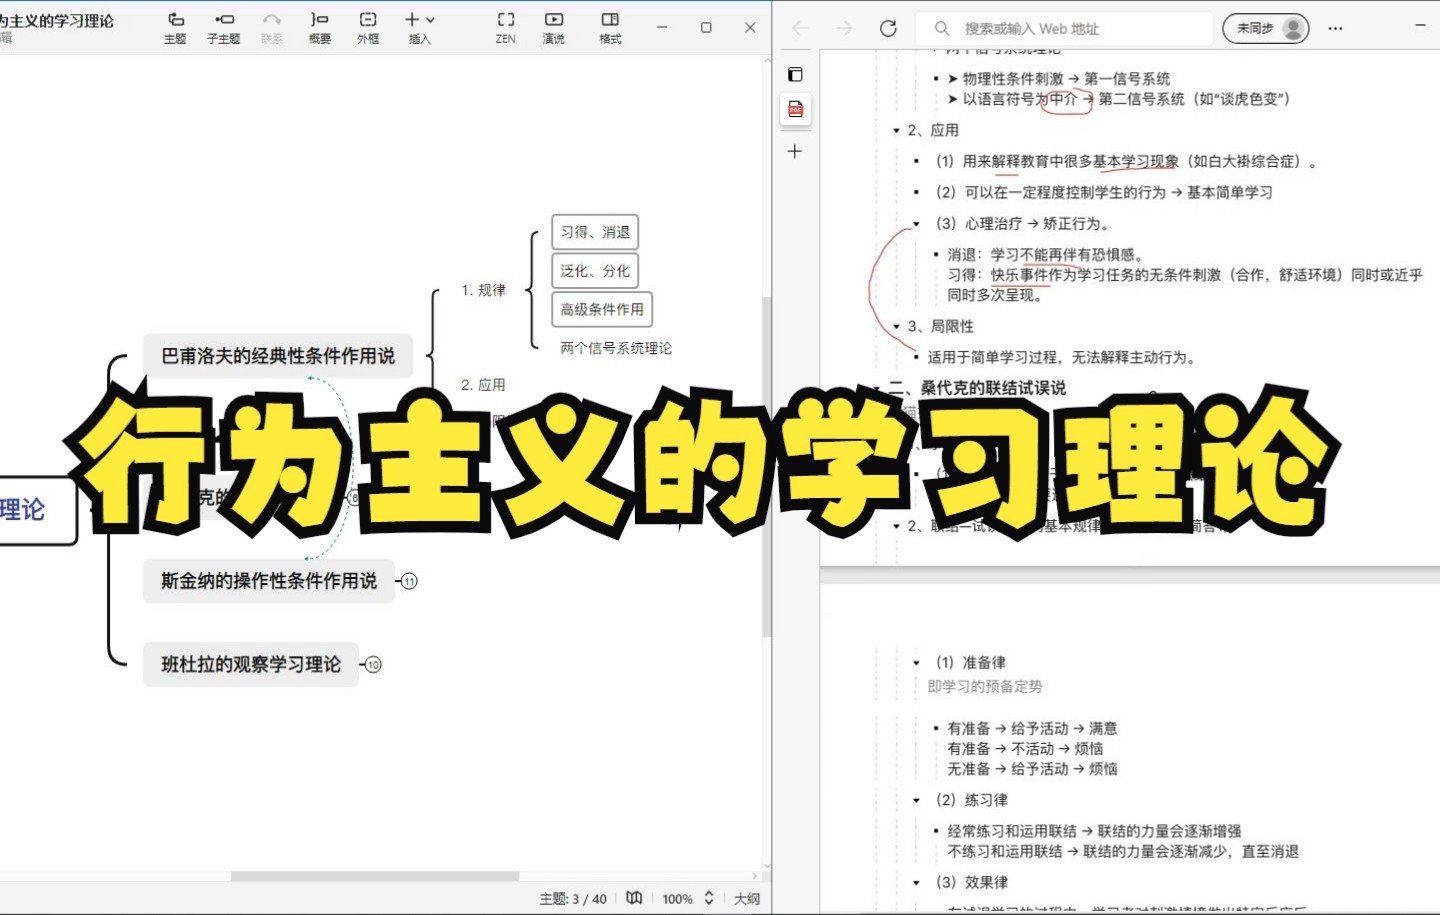Screen dimensions: 1440x915
Task: Switch to the PDF tab in Edge sidebar
Action: point(794,110)
